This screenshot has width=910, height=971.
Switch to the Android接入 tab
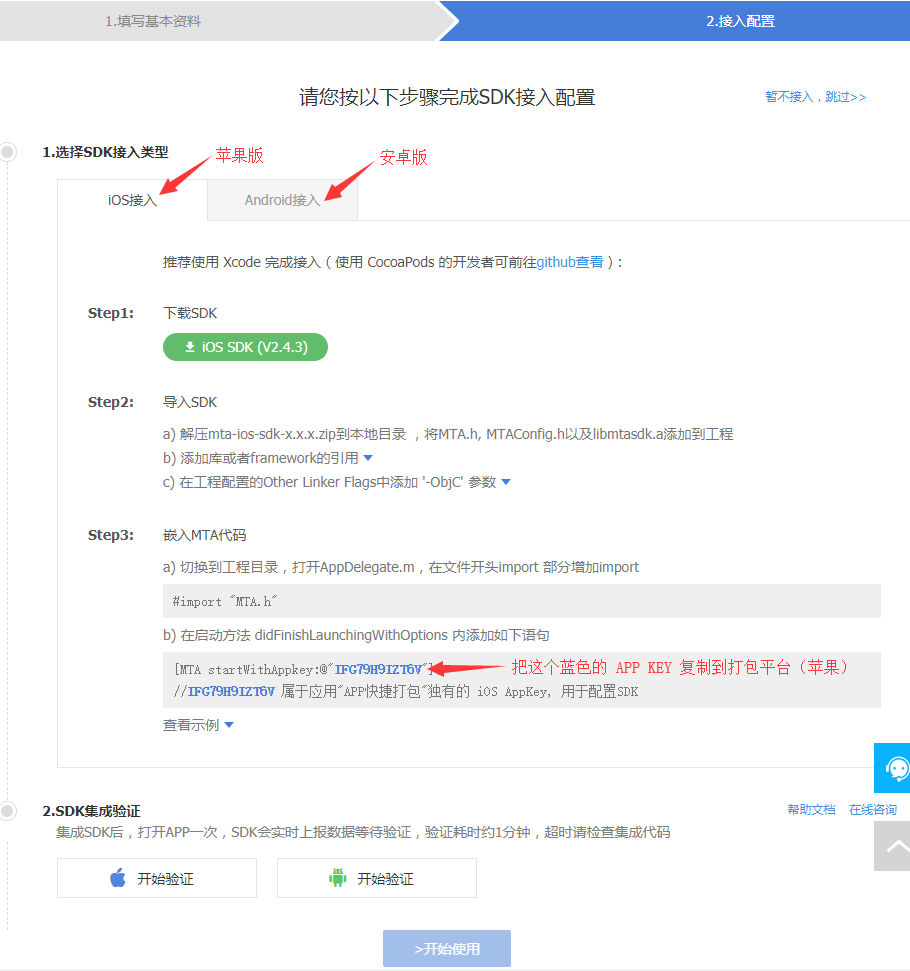[x=282, y=200]
